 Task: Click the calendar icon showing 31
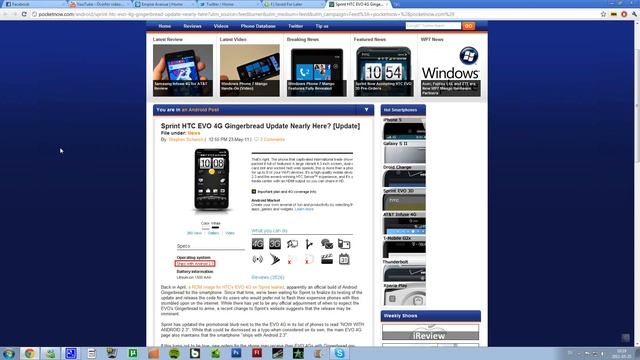click(x=344, y=259)
